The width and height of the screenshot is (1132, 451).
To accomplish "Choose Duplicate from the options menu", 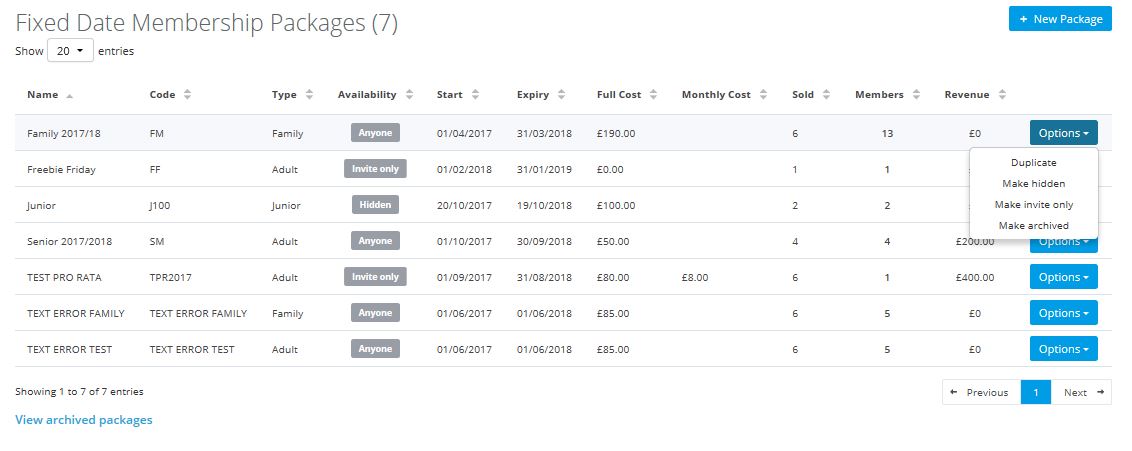I will coord(1033,162).
